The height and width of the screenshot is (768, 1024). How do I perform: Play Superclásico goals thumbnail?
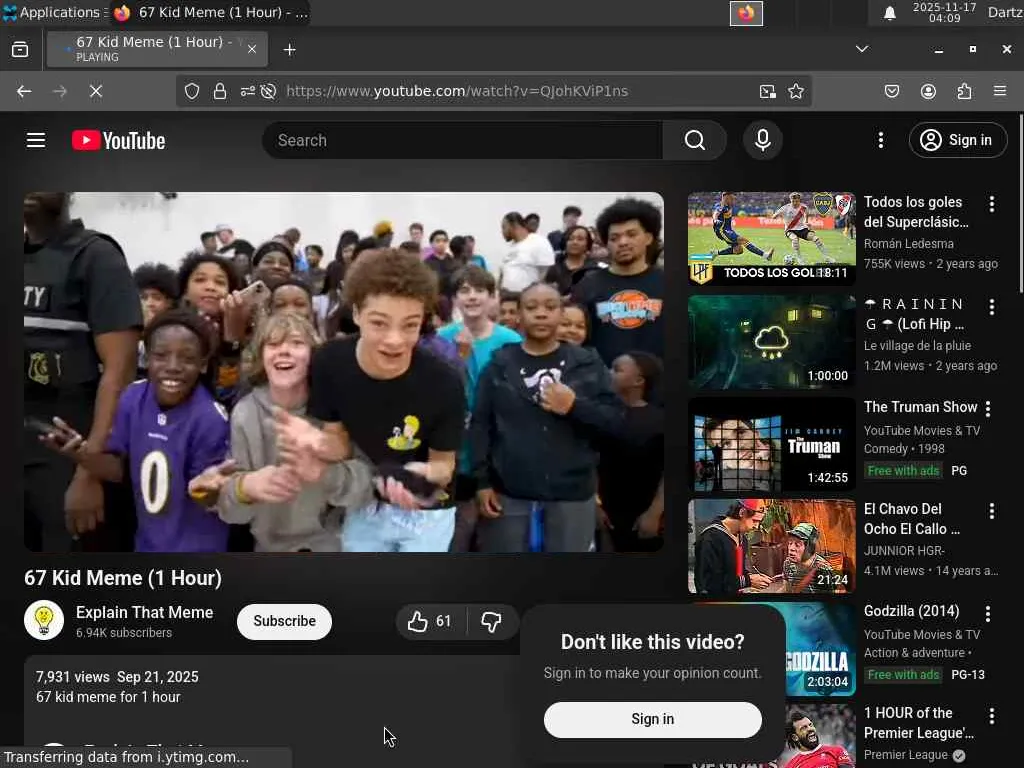tap(771, 239)
